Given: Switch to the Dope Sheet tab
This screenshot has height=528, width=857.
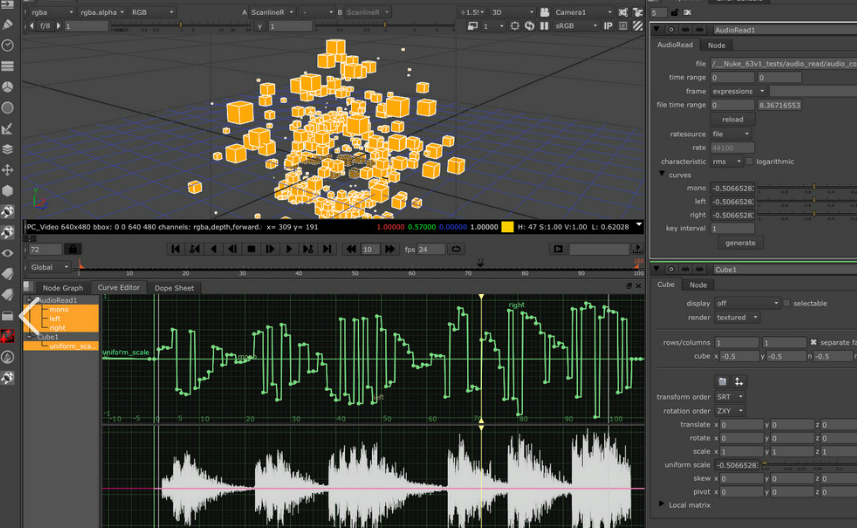Looking at the screenshot, I should 174,288.
